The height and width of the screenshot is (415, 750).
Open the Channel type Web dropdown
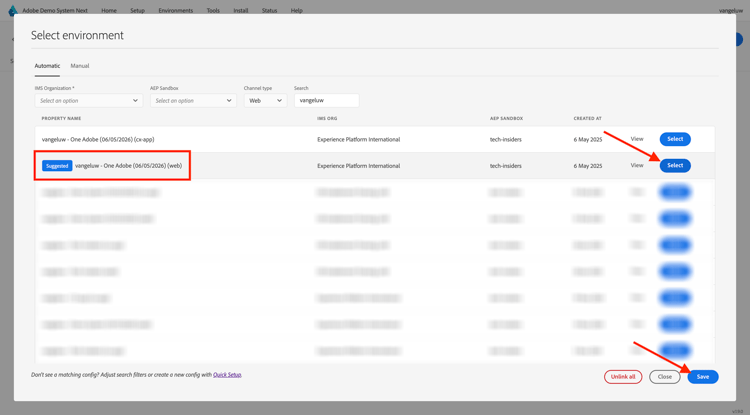pos(265,100)
